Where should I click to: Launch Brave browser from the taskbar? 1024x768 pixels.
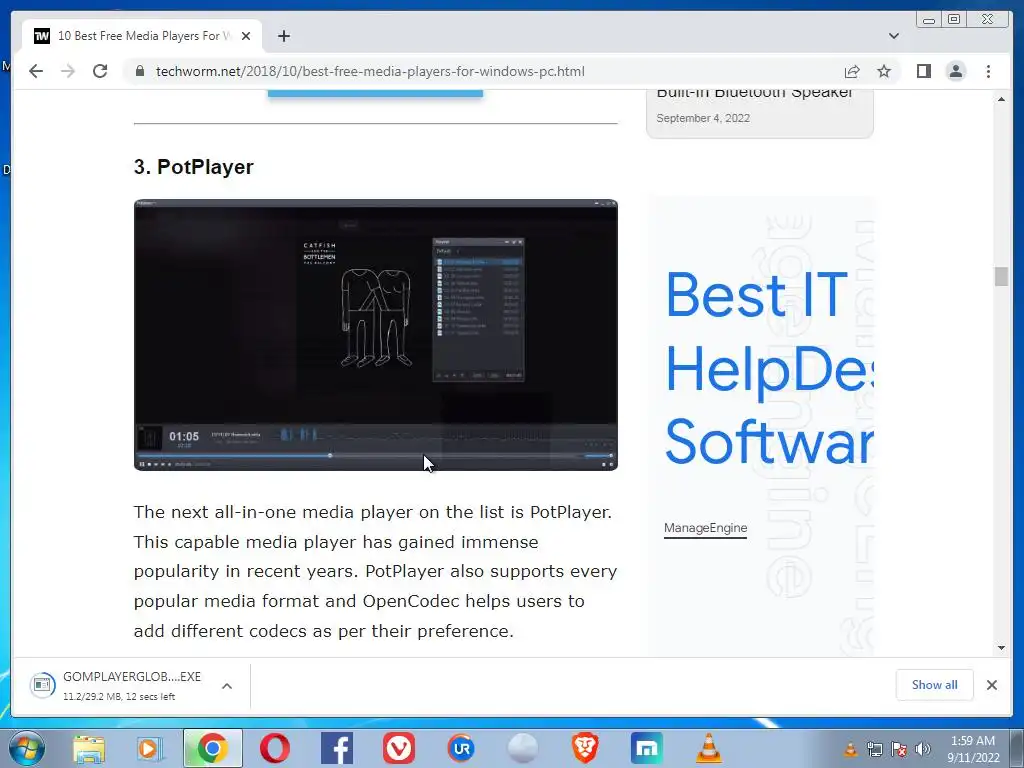[585, 748]
